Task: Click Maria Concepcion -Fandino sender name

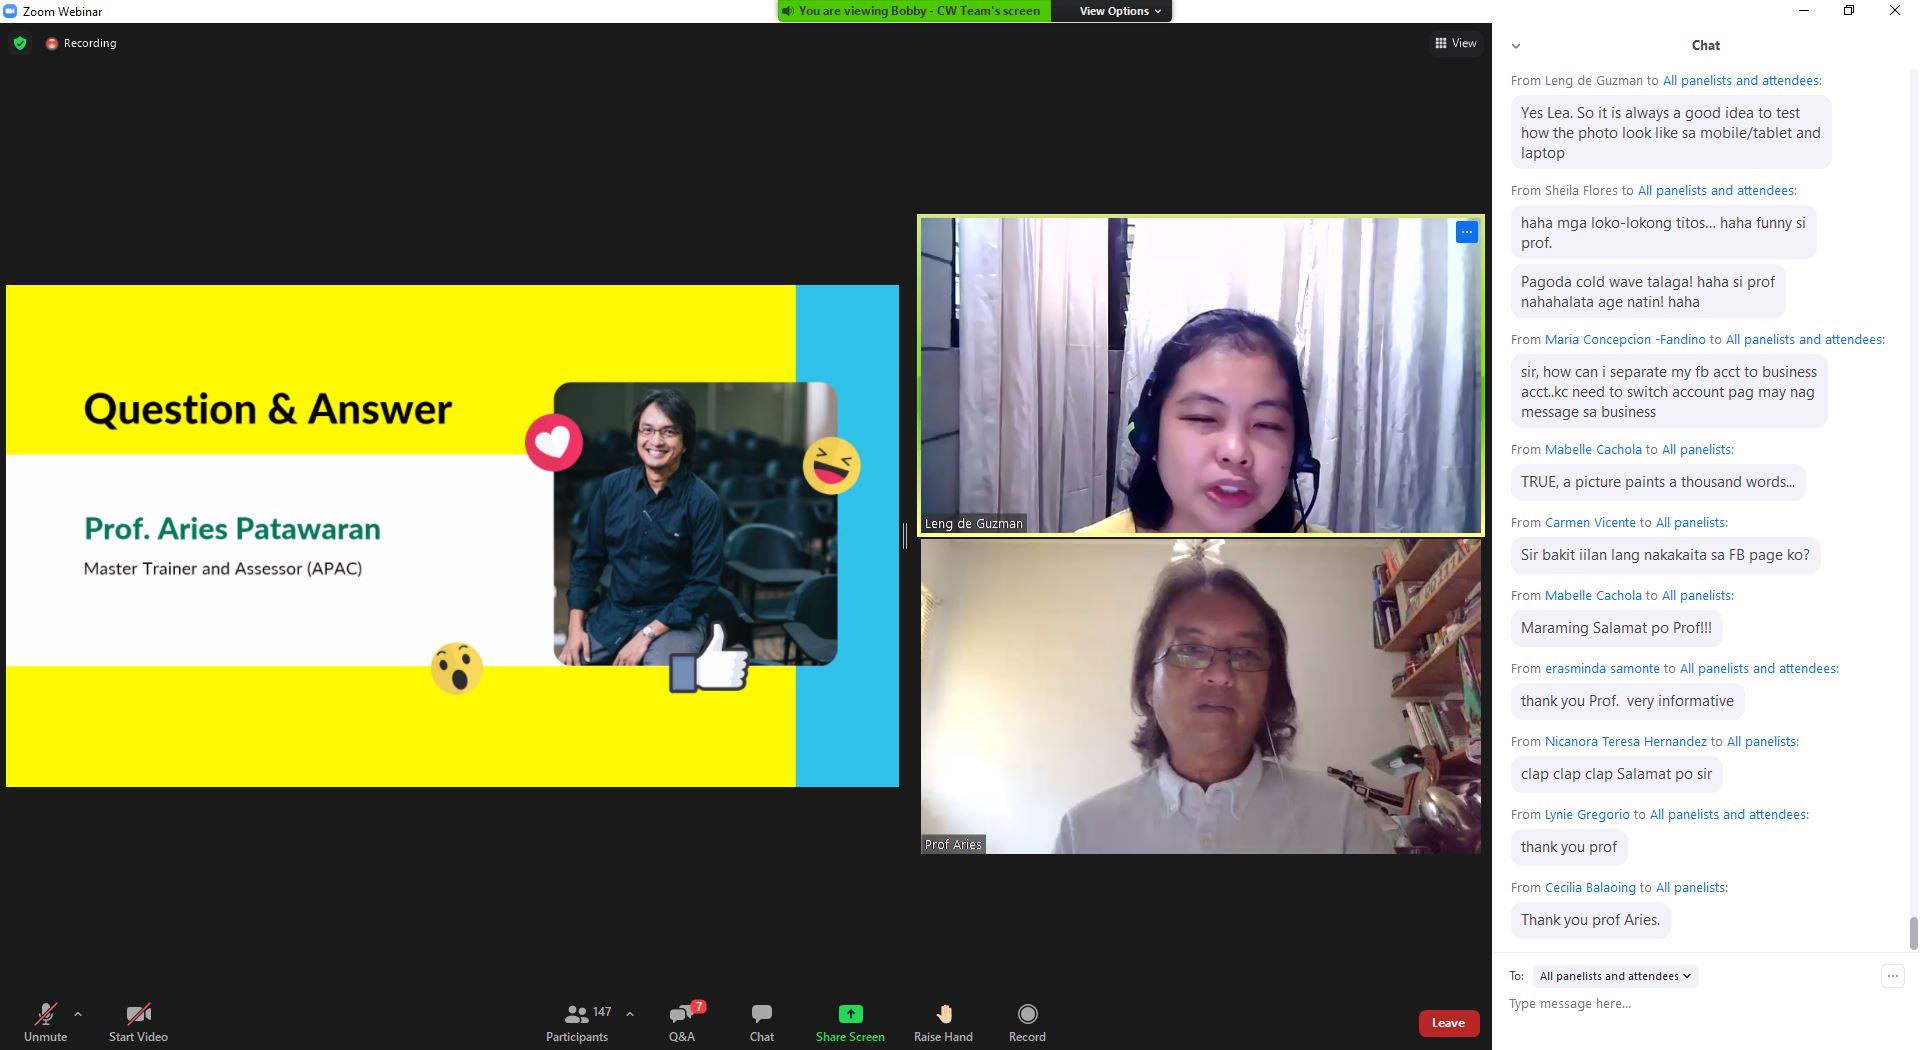Action: pos(1625,340)
